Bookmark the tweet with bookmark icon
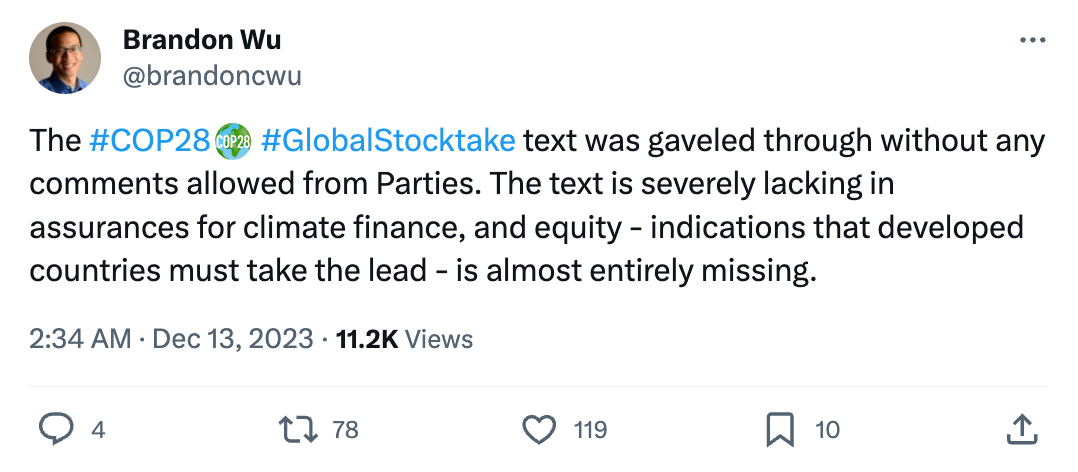The height and width of the screenshot is (472, 1078). (x=780, y=430)
